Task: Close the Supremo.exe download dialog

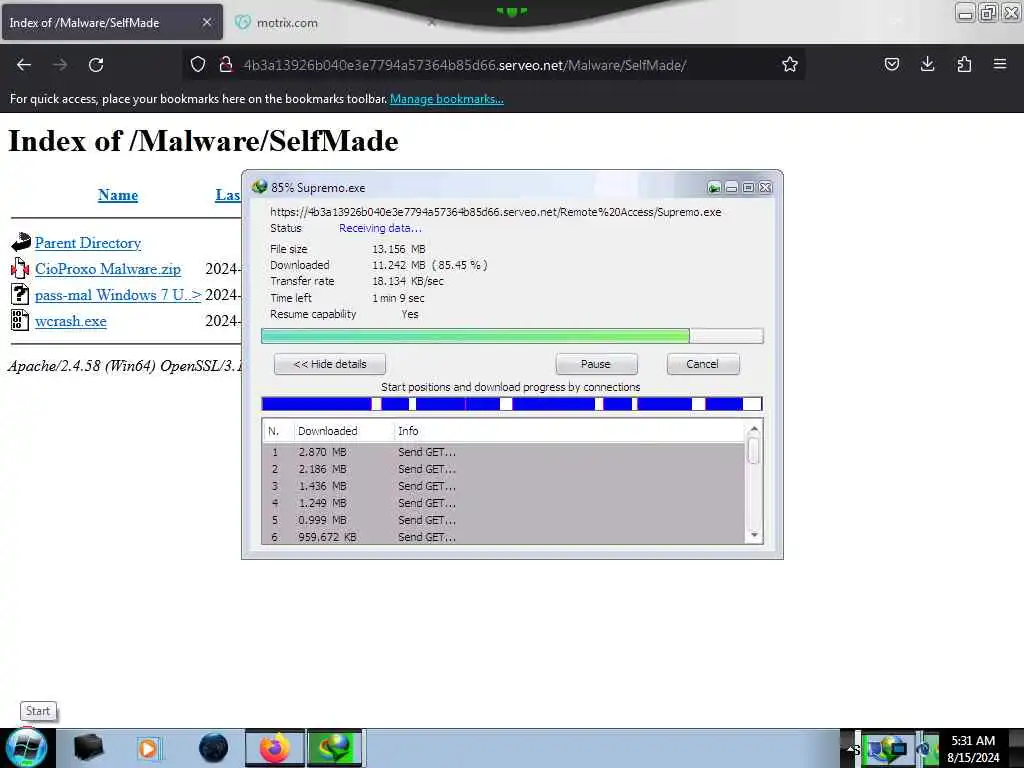Action: (x=765, y=188)
